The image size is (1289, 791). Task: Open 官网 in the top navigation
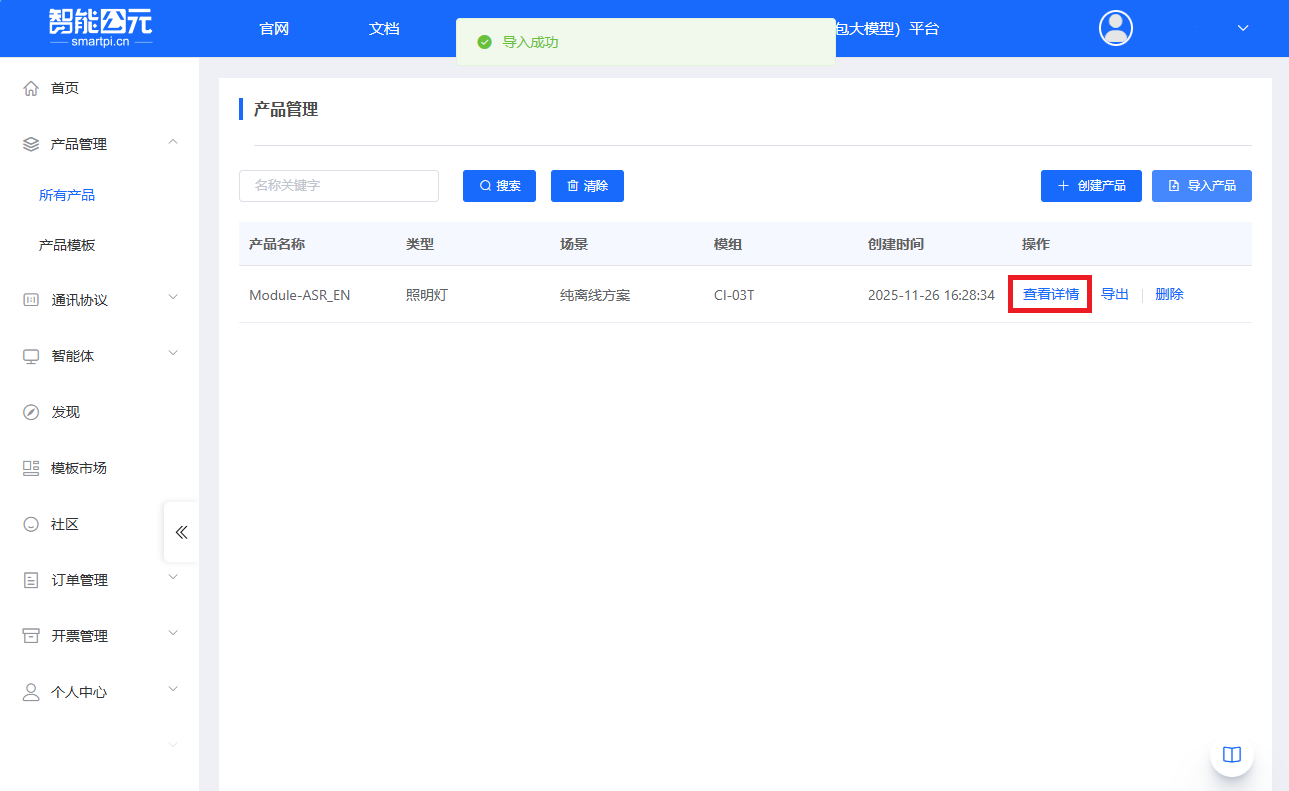274,28
